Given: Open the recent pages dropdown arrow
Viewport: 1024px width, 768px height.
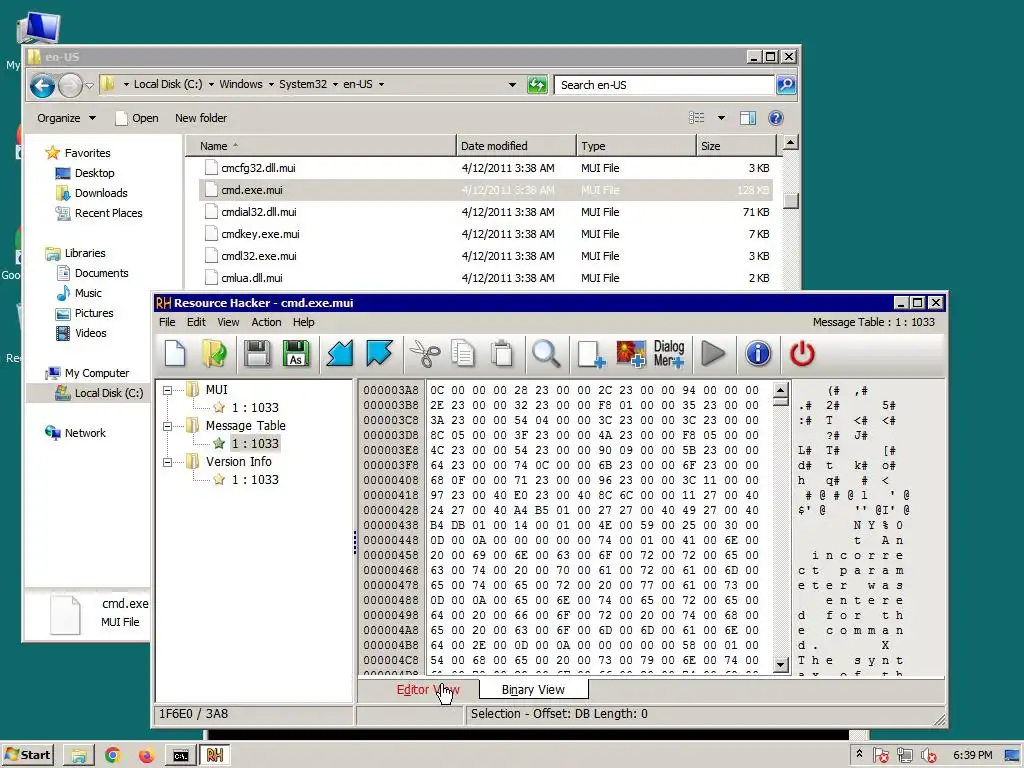Looking at the screenshot, I should pos(90,86).
